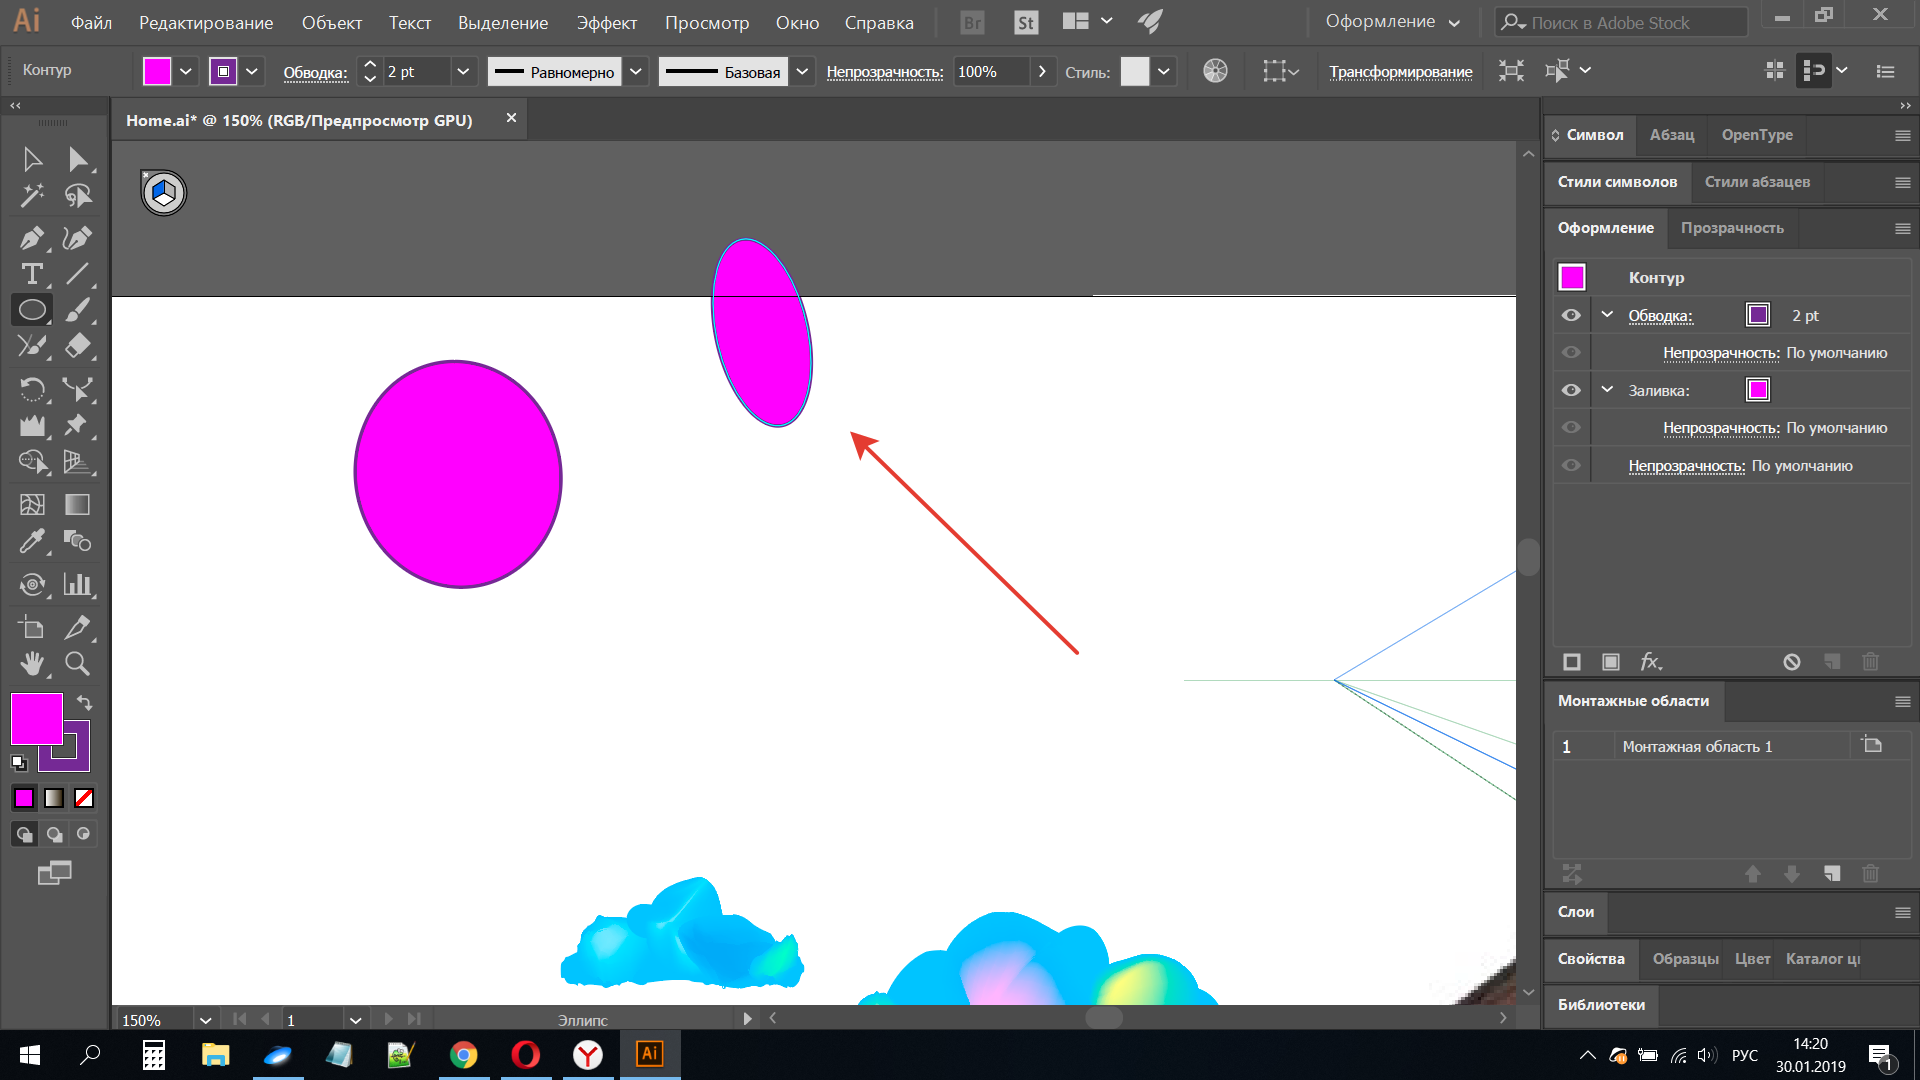Open Оформление workspace switcher dropdown
The height and width of the screenshot is (1080, 1920).
[1392, 22]
